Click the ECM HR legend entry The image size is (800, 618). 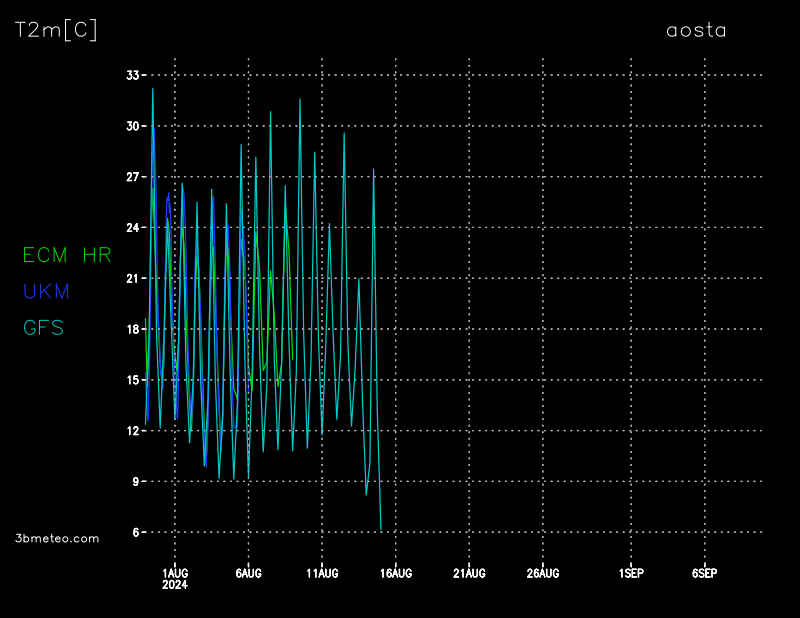point(67,255)
